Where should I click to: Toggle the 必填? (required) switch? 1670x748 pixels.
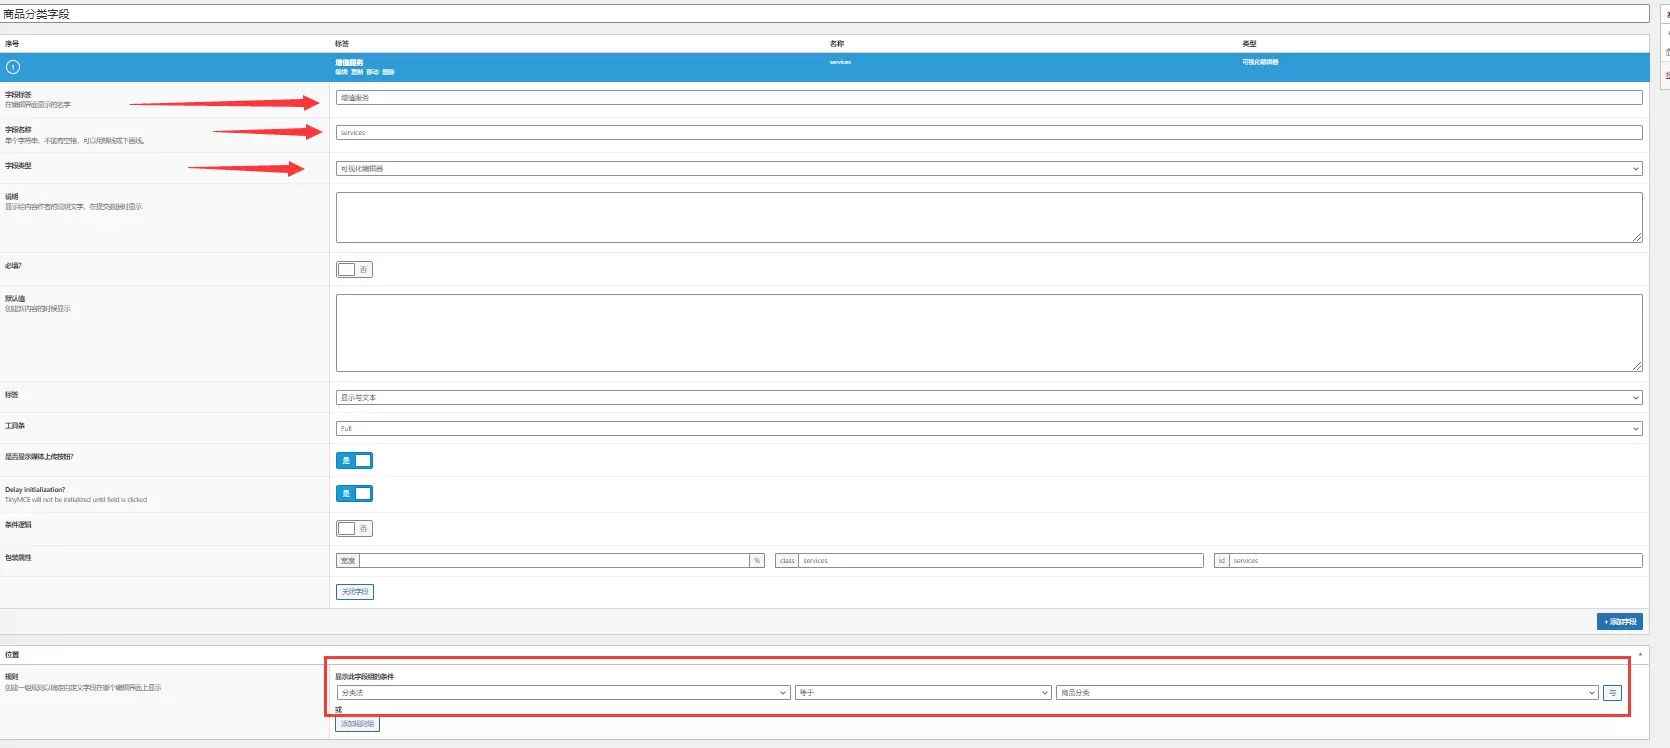tap(354, 270)
